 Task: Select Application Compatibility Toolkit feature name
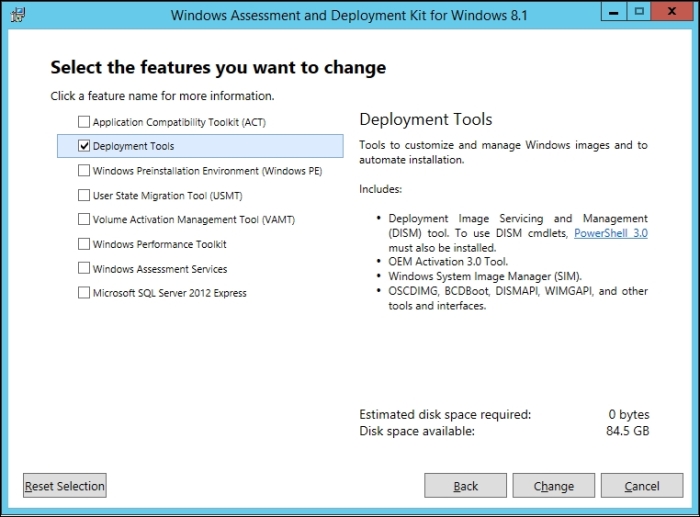coord(179,122)
